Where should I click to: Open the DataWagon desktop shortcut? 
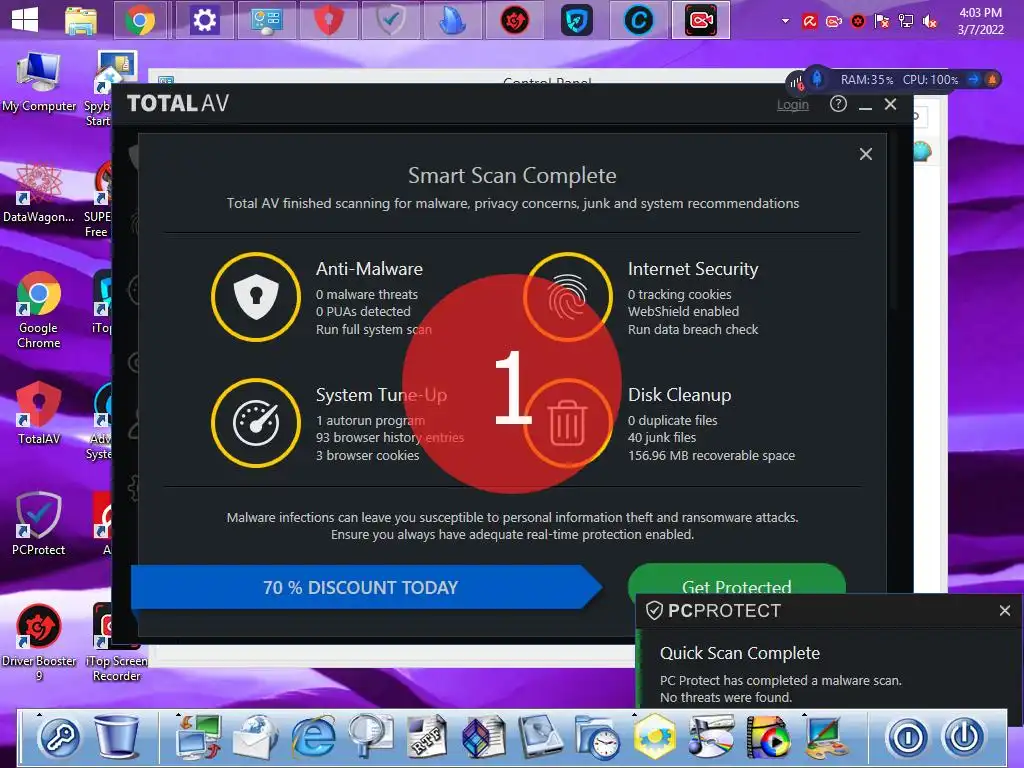pyautogui.click(x=39, y=193)
